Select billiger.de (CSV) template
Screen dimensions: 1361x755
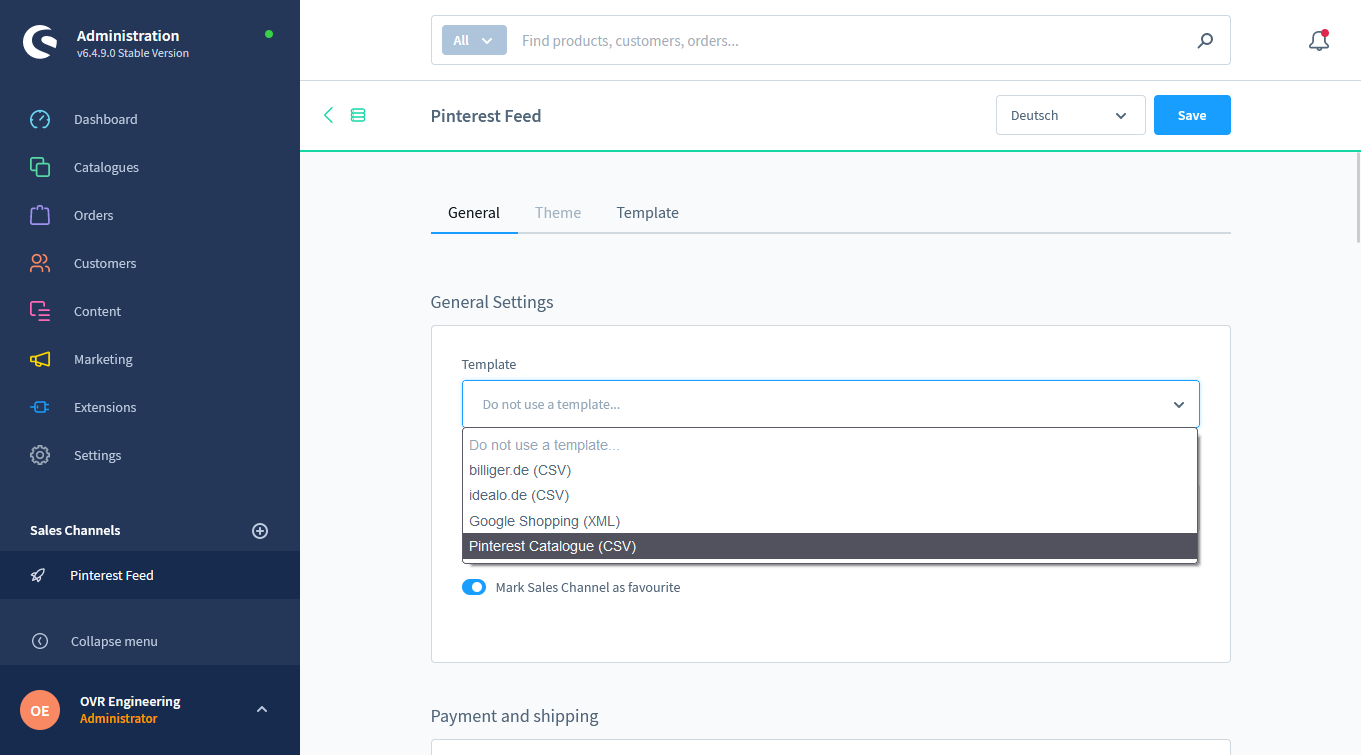pyautogui.click(x=830, y=470)
